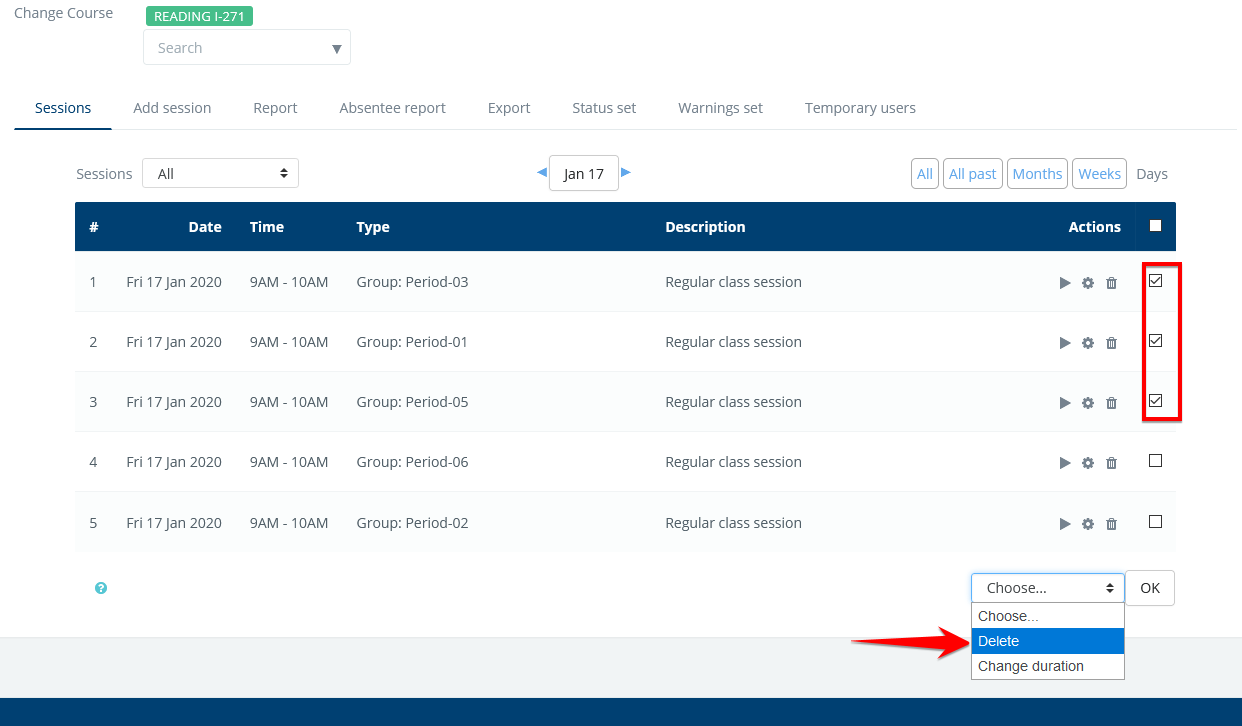Switch to the Add session tab
Screen dimensions: 1242x726
point(172,108)
